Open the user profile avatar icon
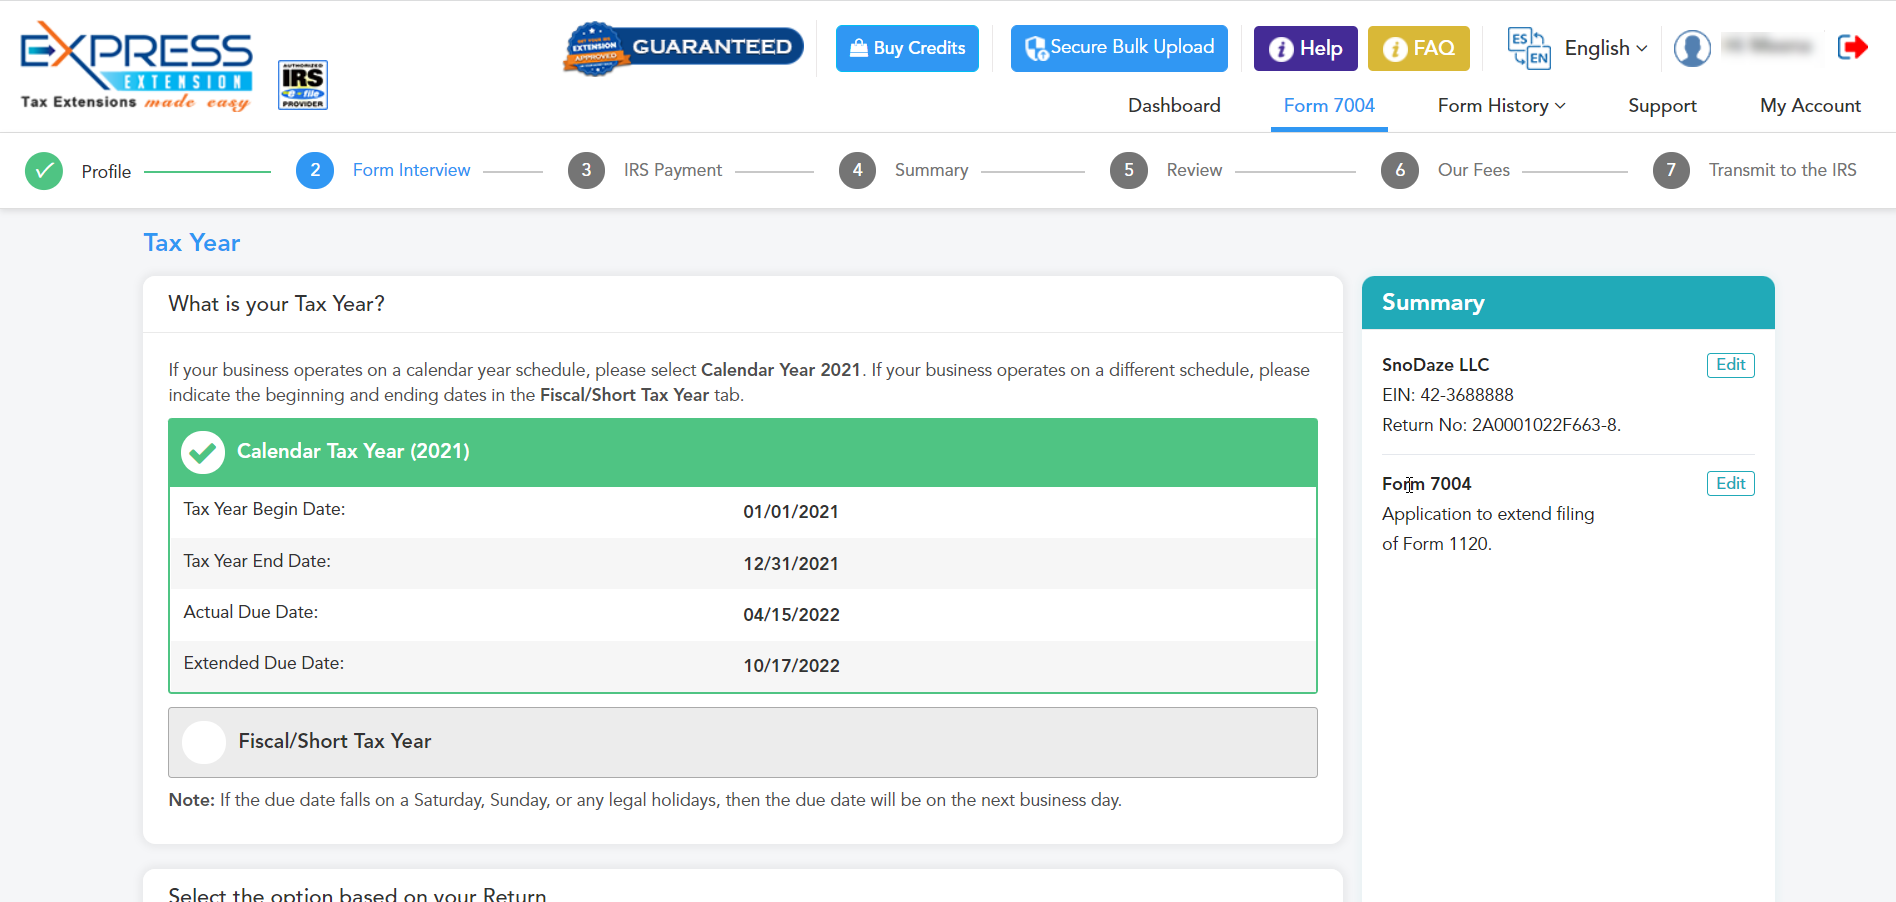Screen dimensions: 1896x902 click(1692, 48)
